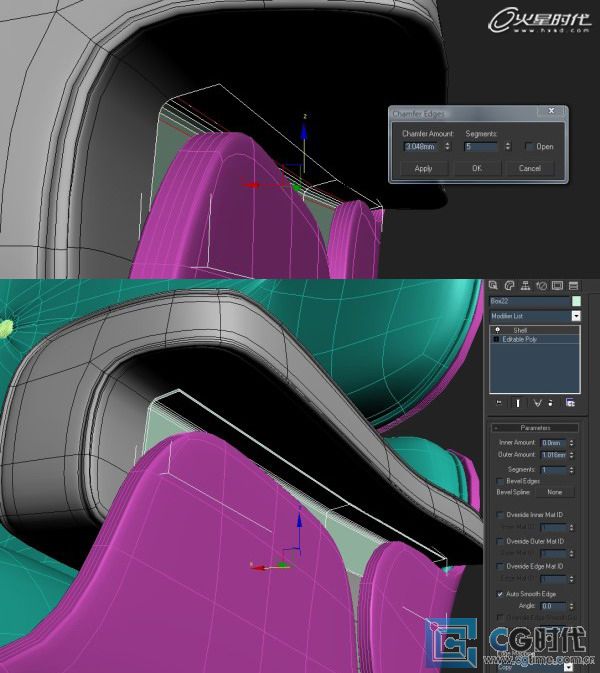Open Configure Modifier Sets icon
Image resolution: width=600 pixels, height=673 pixels.
point(570,403)
